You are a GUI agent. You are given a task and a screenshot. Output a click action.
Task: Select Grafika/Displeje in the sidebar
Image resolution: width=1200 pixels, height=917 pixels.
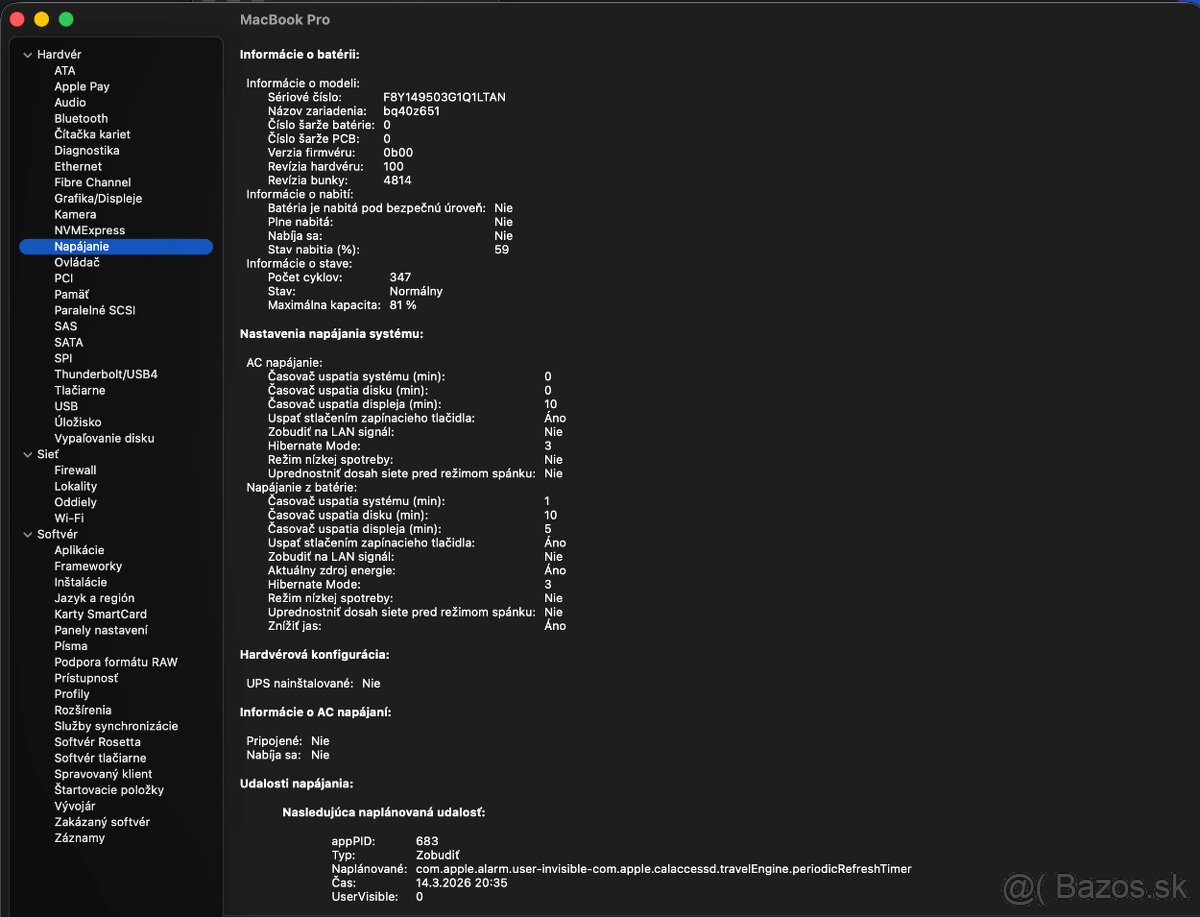(x=98, y=198)
